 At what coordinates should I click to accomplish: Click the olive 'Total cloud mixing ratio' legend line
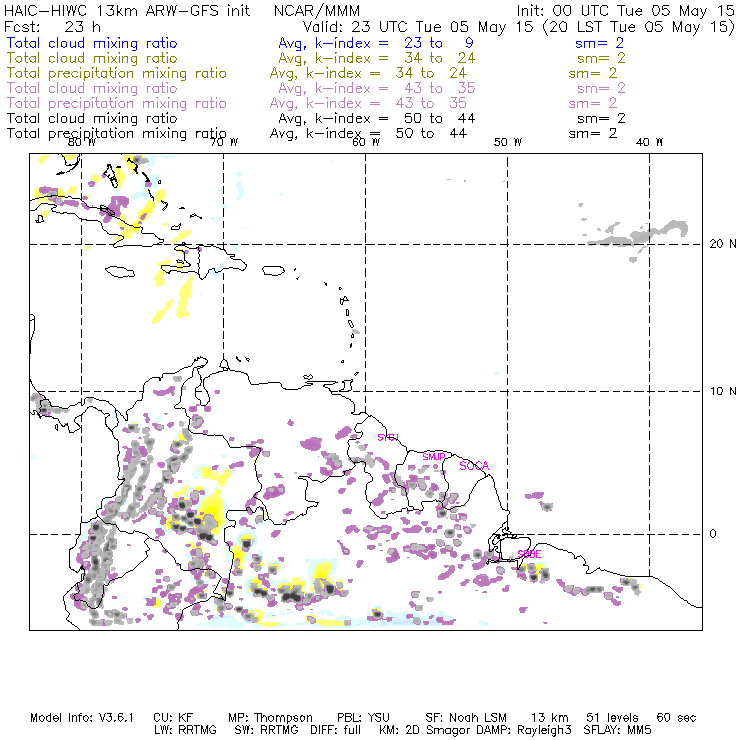click(92, 58)
